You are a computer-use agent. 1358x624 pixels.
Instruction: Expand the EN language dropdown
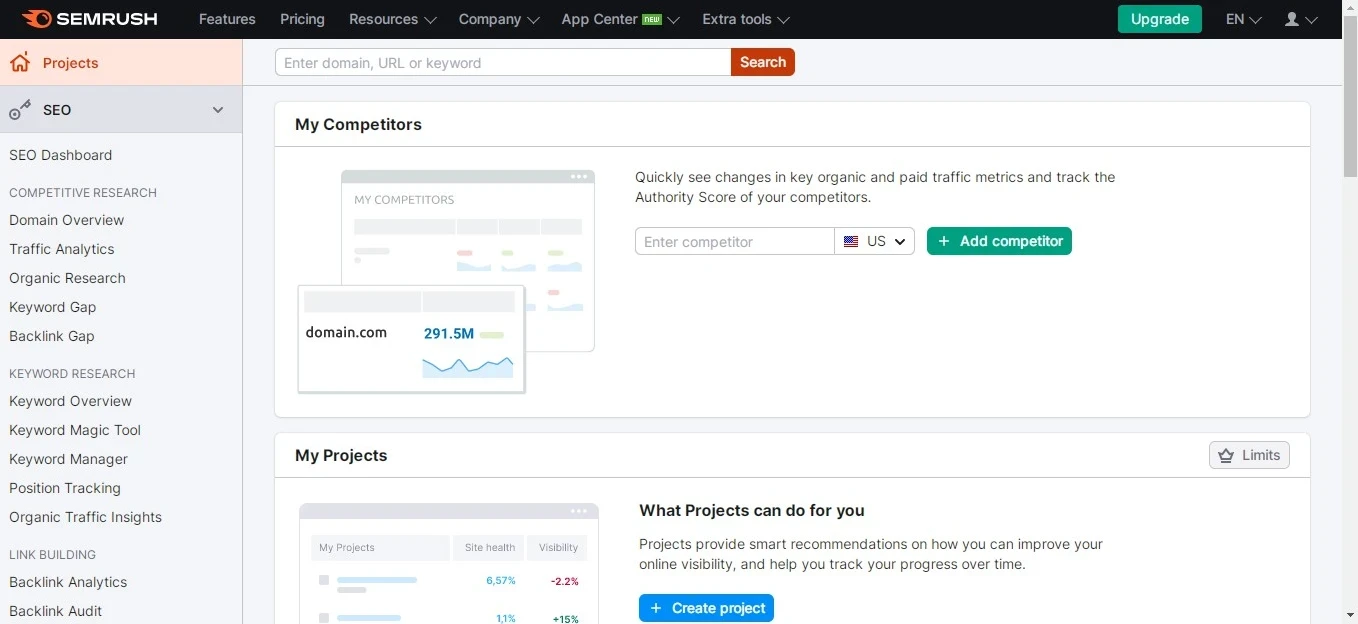(1243, 19)
